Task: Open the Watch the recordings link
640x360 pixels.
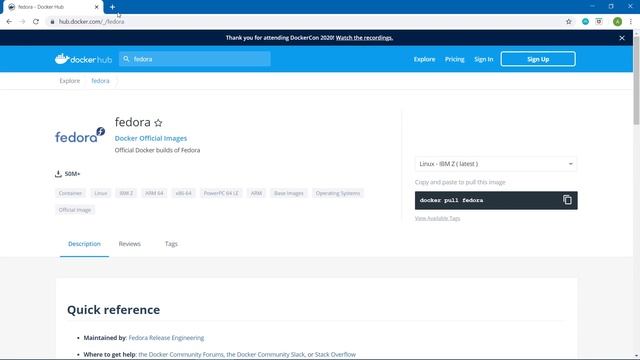Action: (364, 38)
